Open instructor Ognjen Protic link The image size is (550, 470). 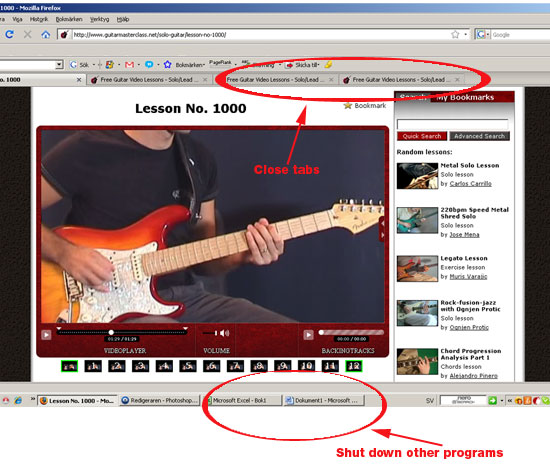click(x=469, y=327)
